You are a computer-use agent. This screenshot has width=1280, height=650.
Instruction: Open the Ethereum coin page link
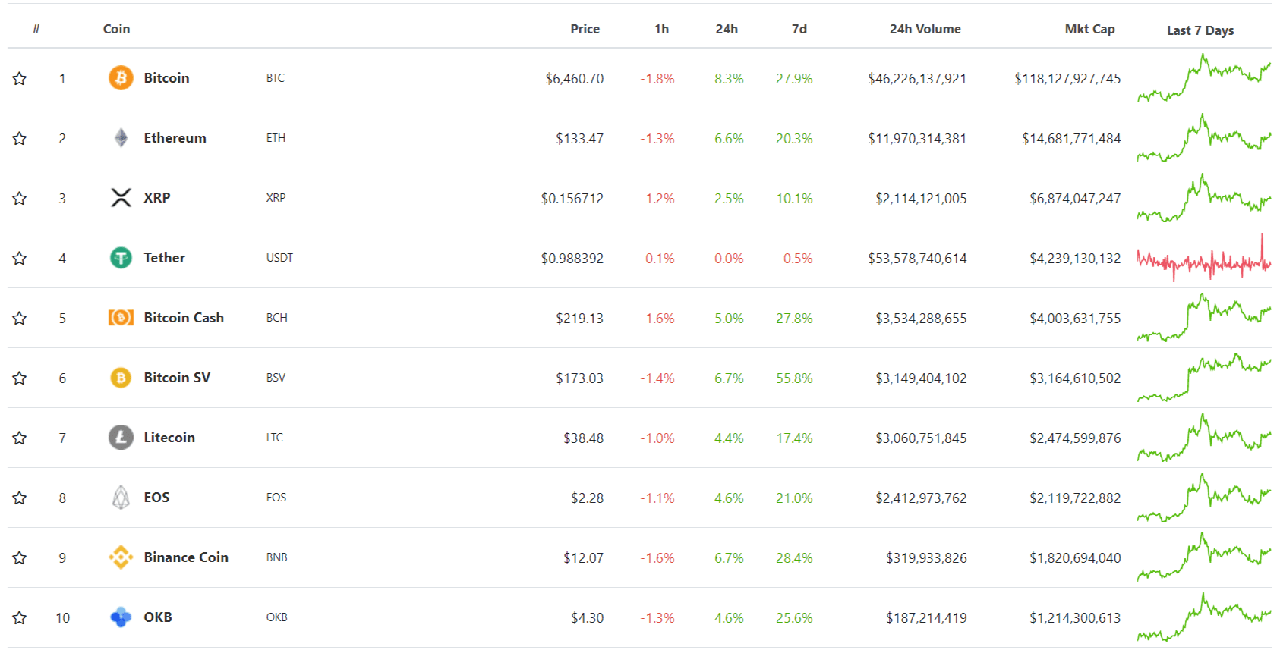pyautogui.click(x=175, y=138)
